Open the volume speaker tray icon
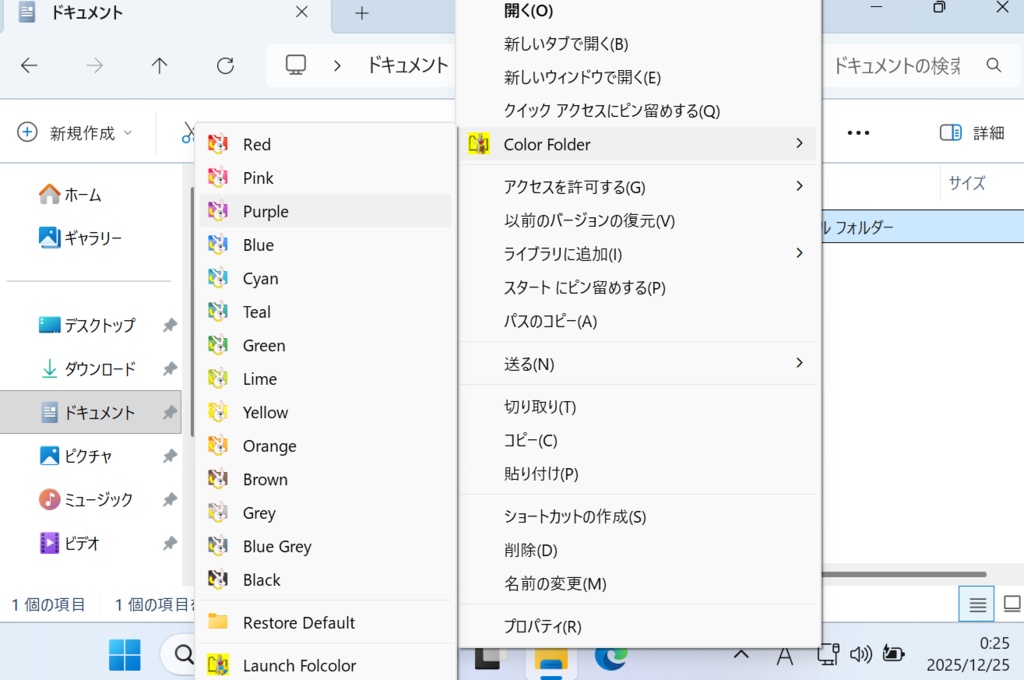1024x680 pixels. (861, 653)
